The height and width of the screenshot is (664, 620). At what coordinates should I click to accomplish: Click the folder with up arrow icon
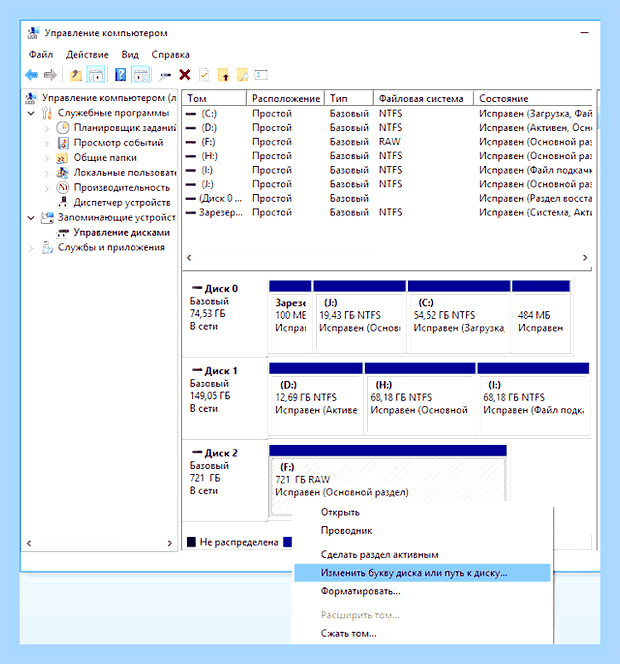(224, 75)
